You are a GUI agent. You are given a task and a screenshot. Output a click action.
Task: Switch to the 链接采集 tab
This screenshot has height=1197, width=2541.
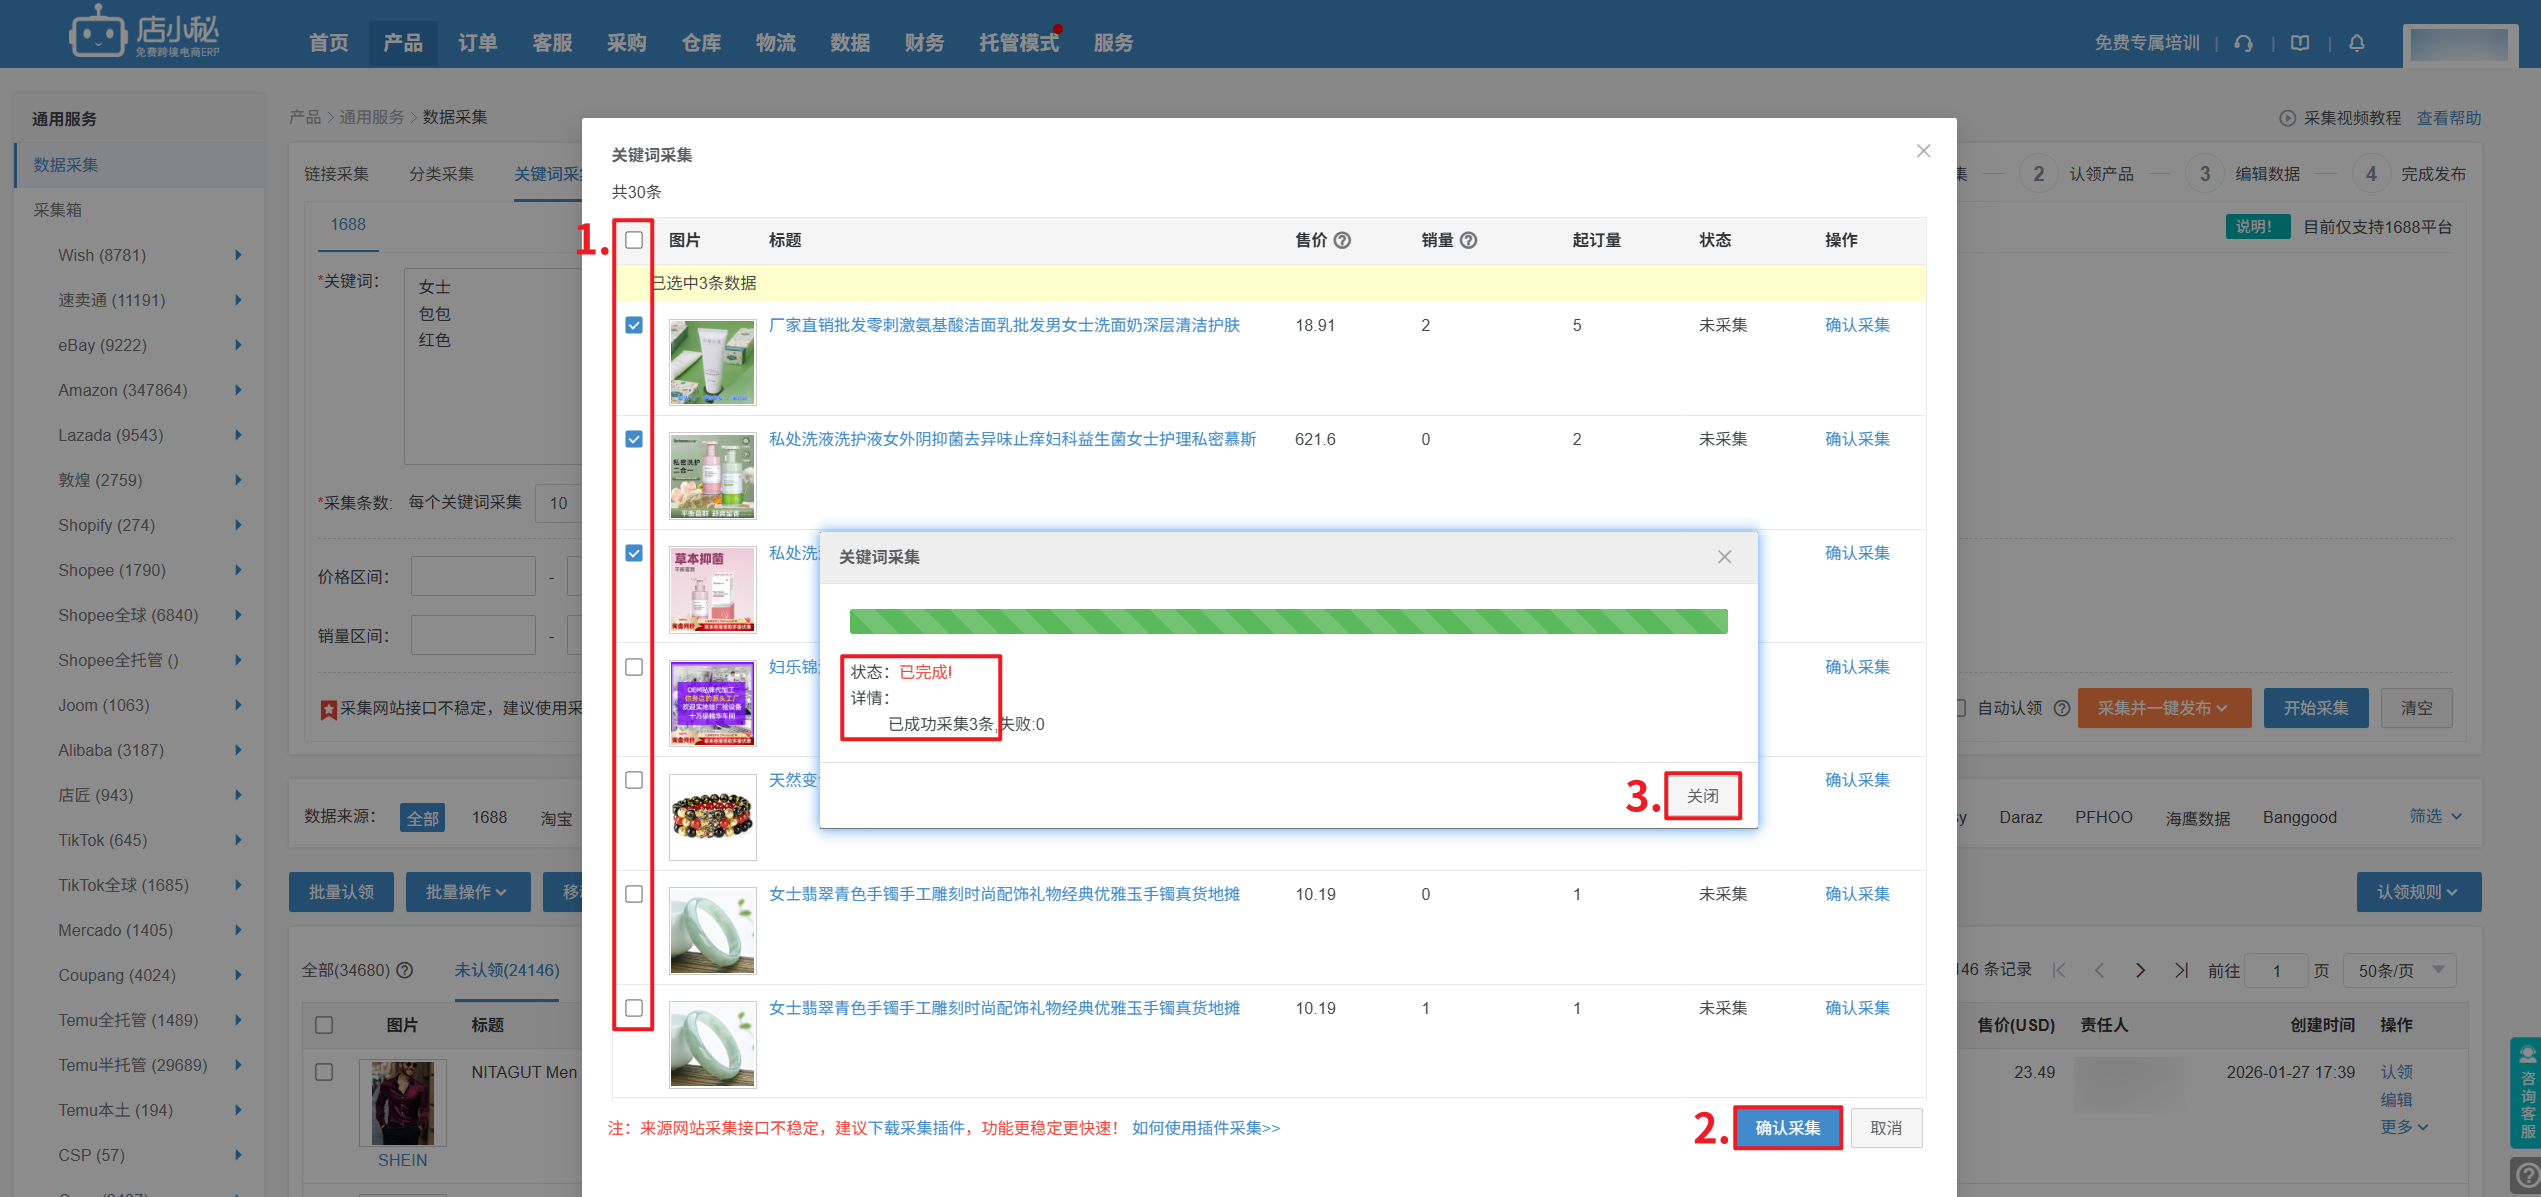click(x=337, y=174)
